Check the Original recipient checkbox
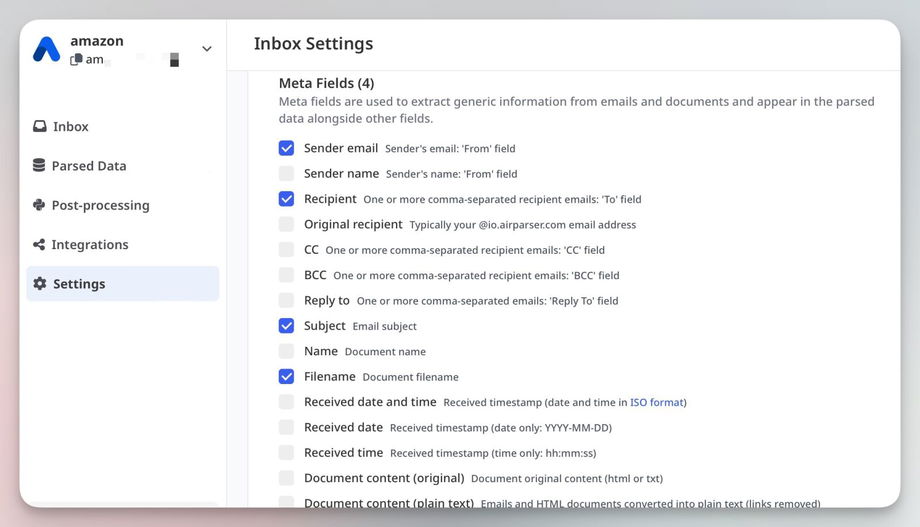Viewport: 920px width, 527px height. point(287,225)
